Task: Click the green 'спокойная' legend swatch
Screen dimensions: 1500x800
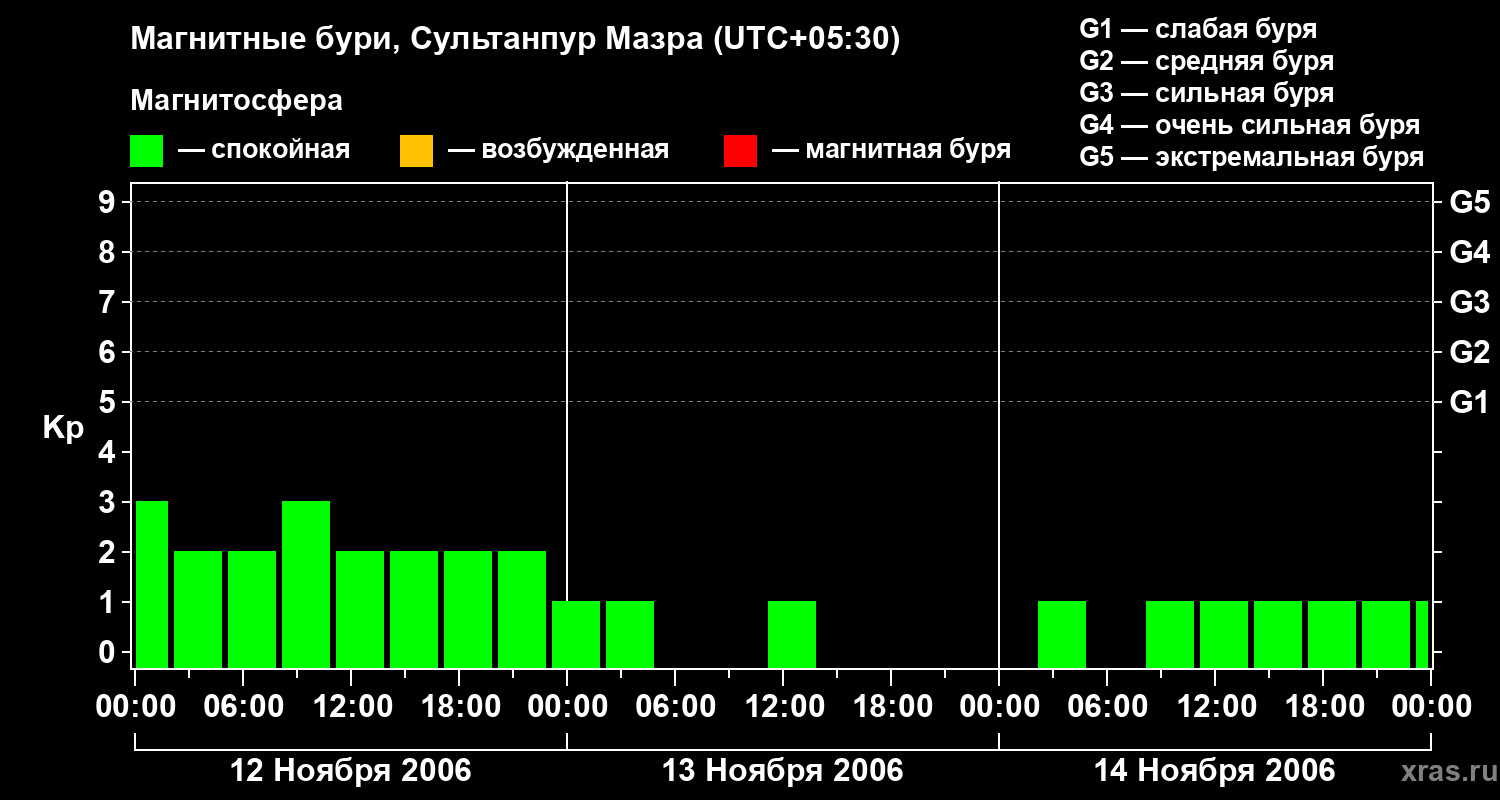Action: click(147, 151)
